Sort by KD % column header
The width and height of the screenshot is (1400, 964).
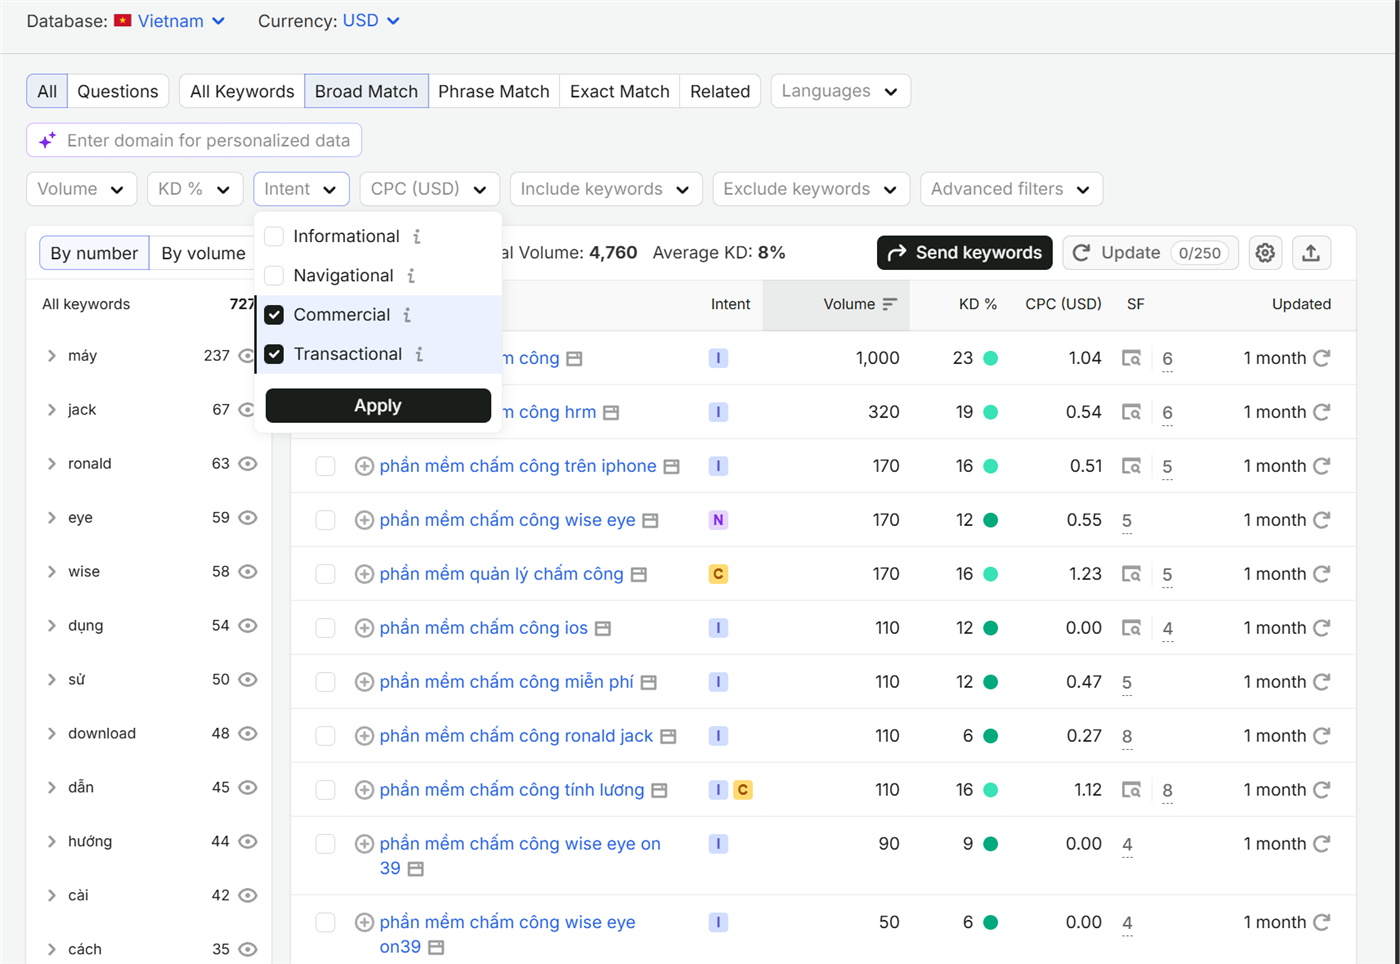tap(978, 304)
